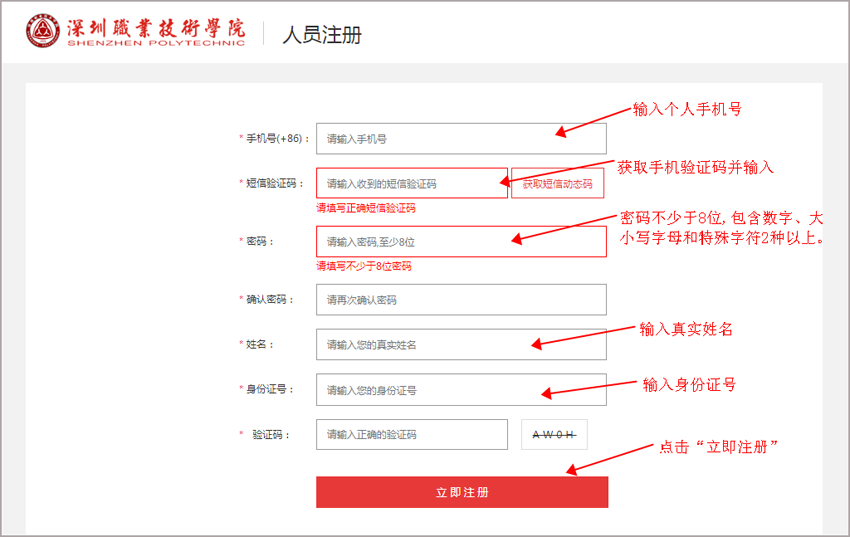850x537 pixels.
Task: Click the 短信验证码 field label
Action: (x=272, y=184)
